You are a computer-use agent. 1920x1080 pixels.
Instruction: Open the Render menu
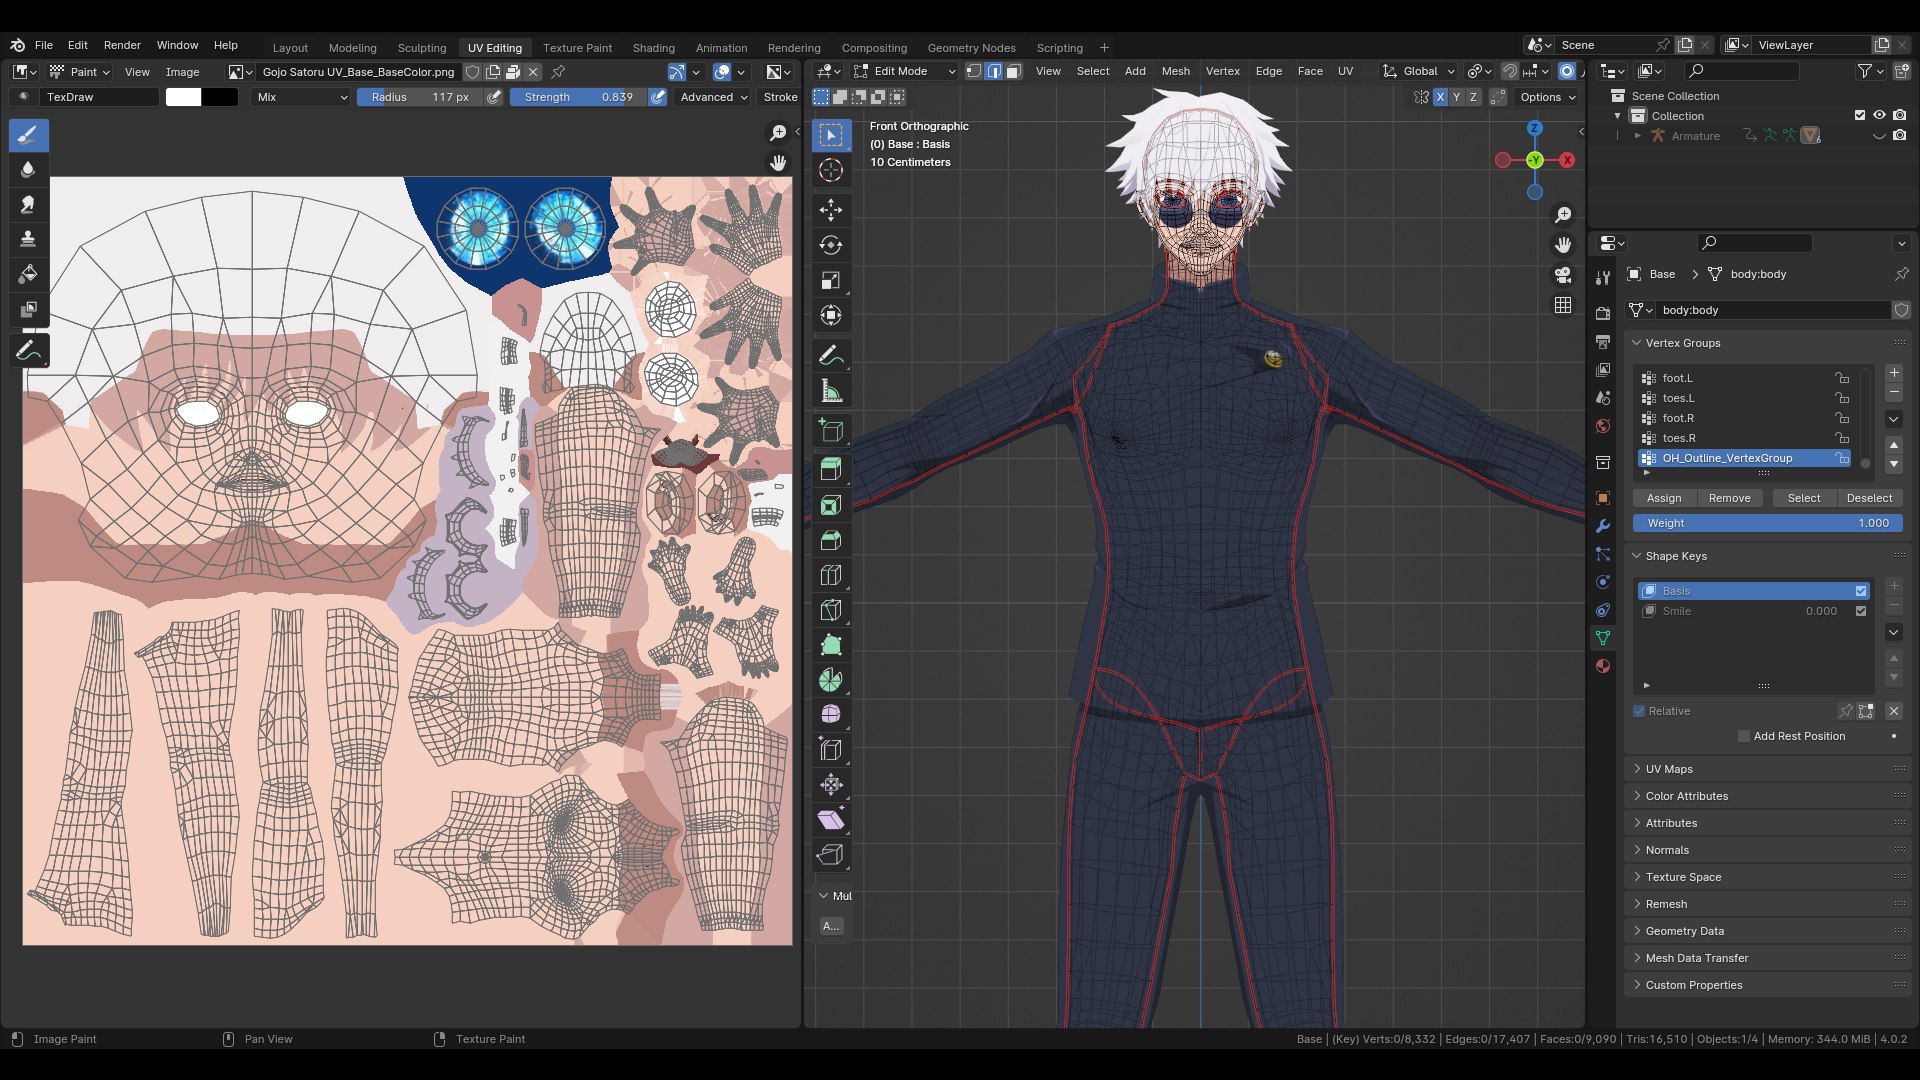pos(122,45)
